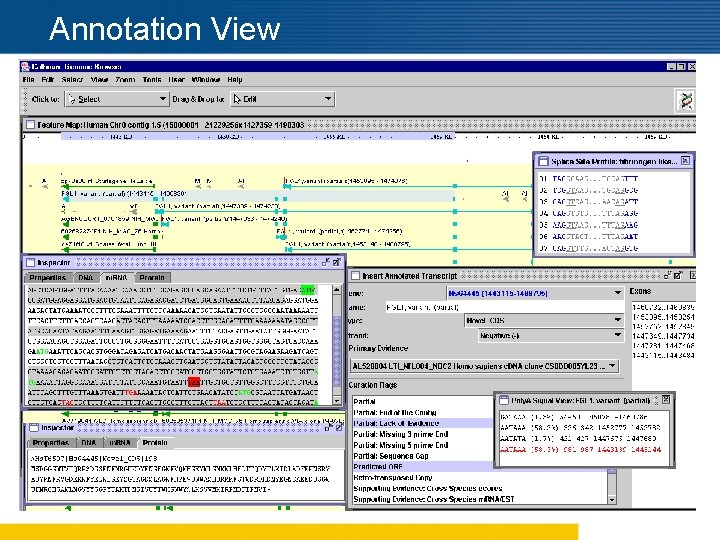Open the type dropdown showing Novel CDS

click(x=544, y=321)
